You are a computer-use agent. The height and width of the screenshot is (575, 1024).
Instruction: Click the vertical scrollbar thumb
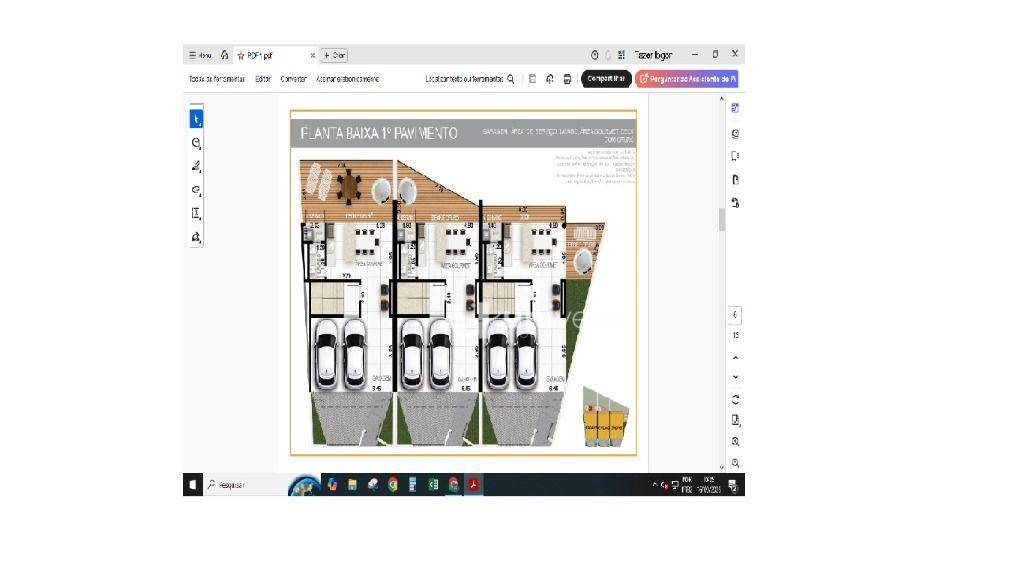click(x=722, y=220)
